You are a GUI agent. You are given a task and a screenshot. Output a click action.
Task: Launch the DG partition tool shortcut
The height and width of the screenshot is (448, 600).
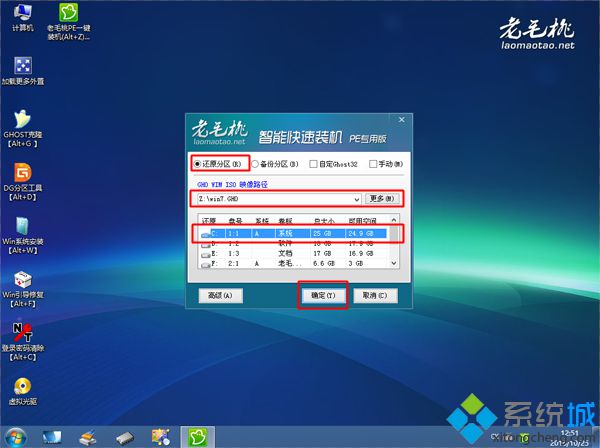click(x=23, y=182)
